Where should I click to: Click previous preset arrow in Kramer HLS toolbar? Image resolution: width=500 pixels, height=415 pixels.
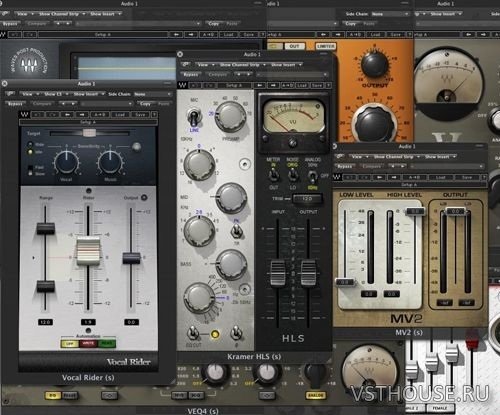[260, 86]
